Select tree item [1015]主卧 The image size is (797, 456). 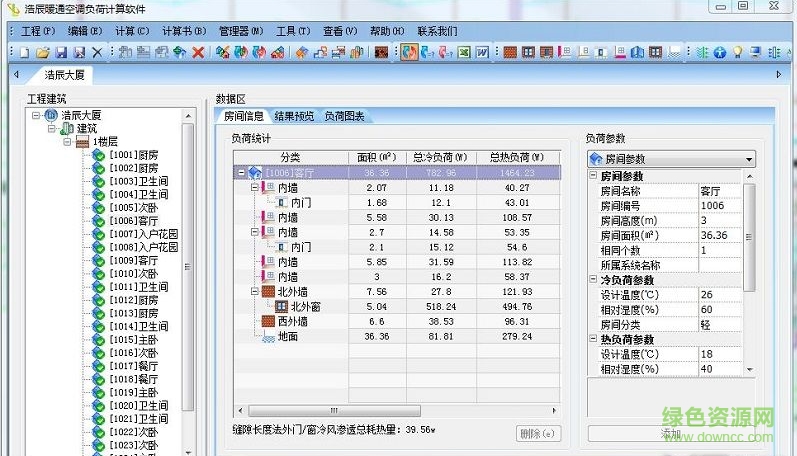[x=133, y=340]
